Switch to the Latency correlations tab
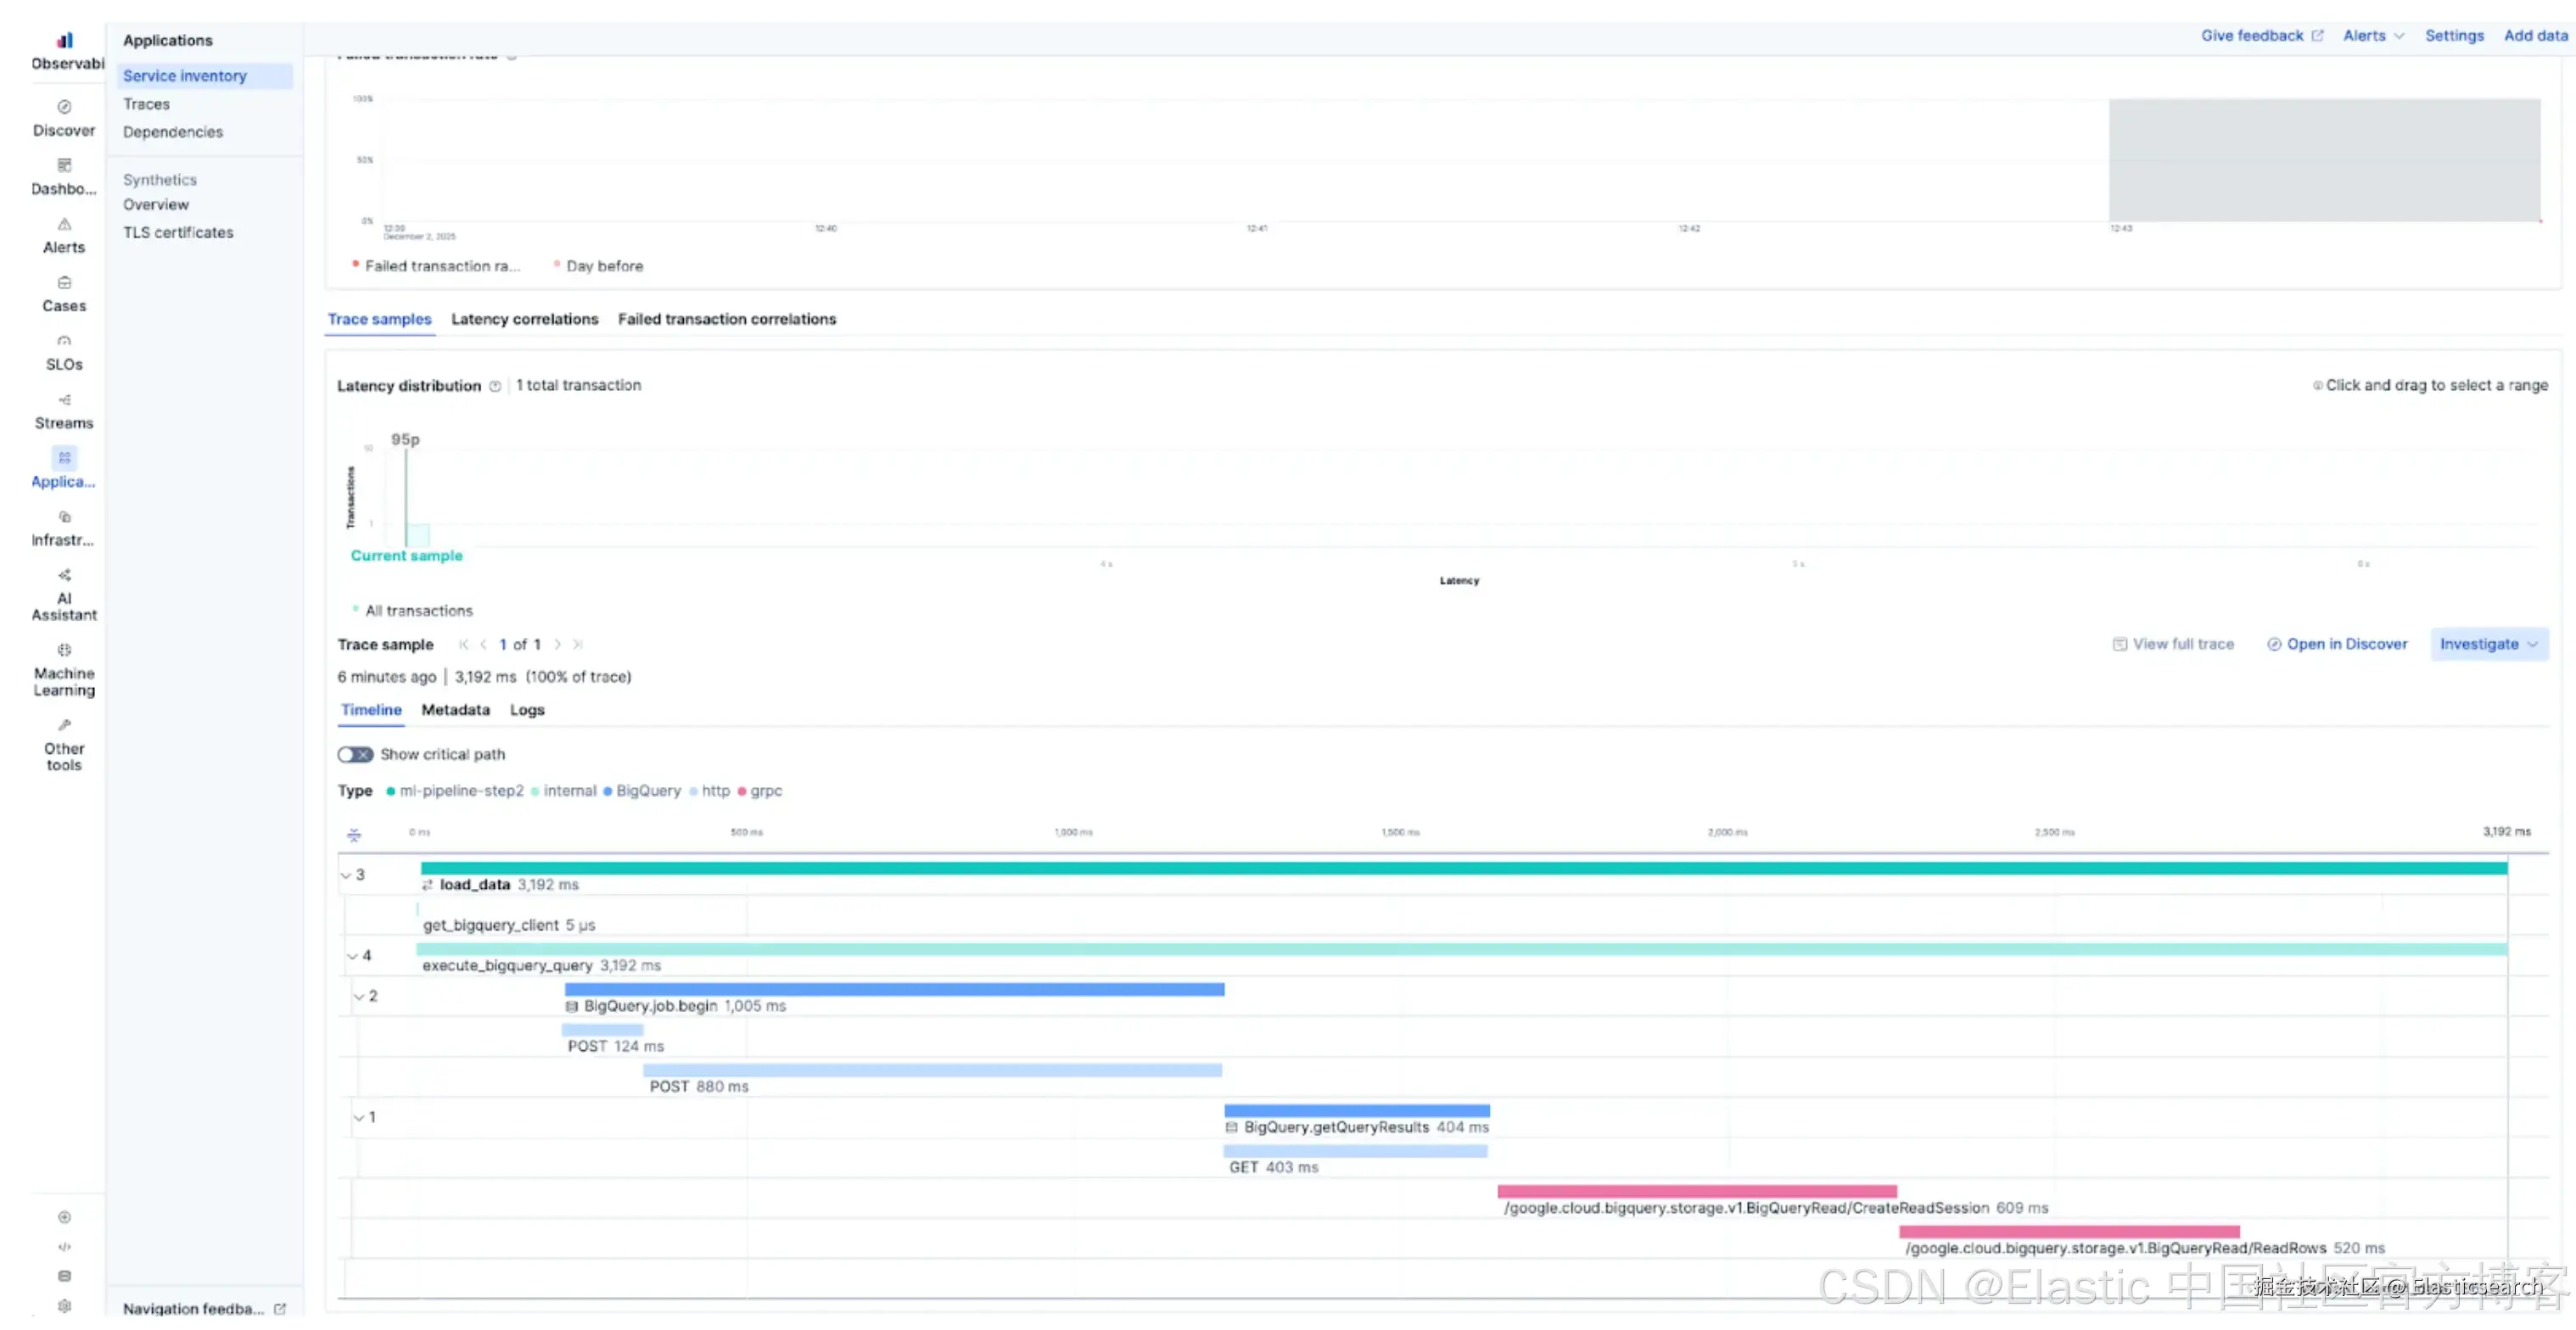Screen dimensions: 2576x1330 tap(524, 320)
